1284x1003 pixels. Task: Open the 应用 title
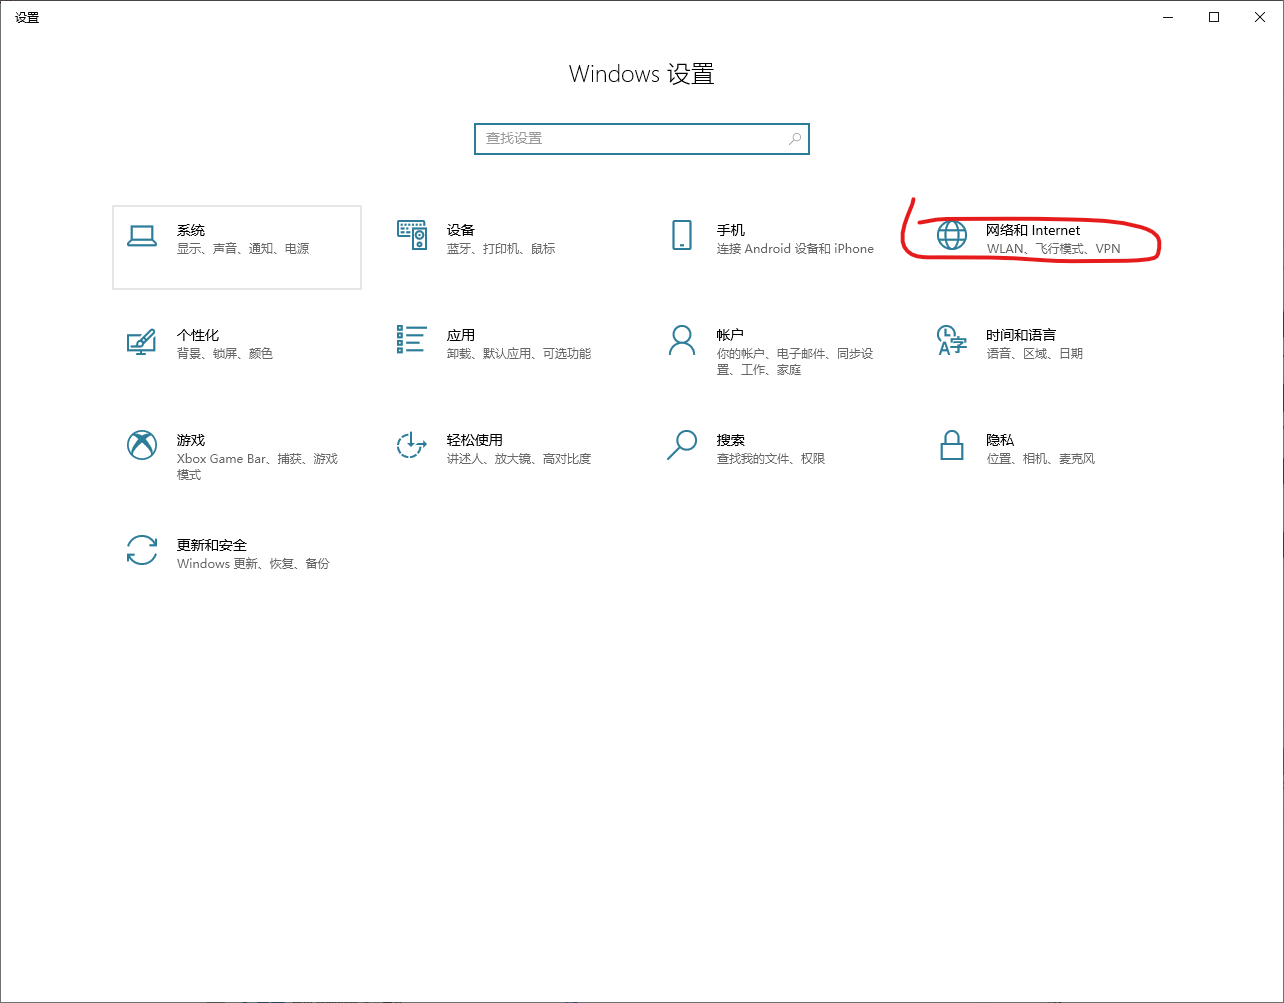pos(461,335)
